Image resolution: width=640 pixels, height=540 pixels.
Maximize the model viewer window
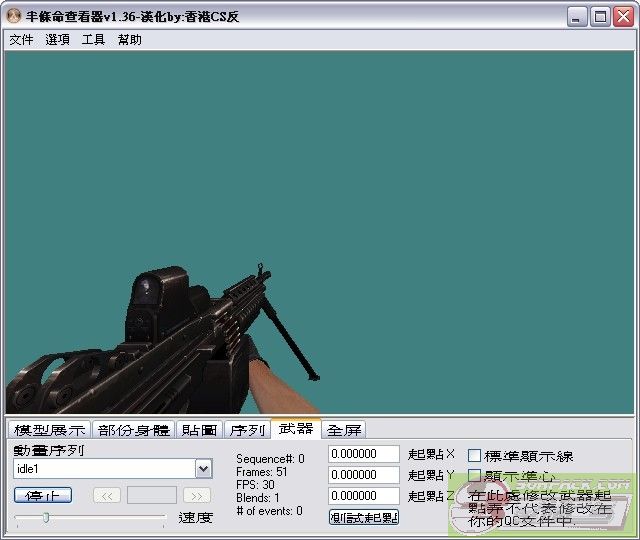[600, 16]
